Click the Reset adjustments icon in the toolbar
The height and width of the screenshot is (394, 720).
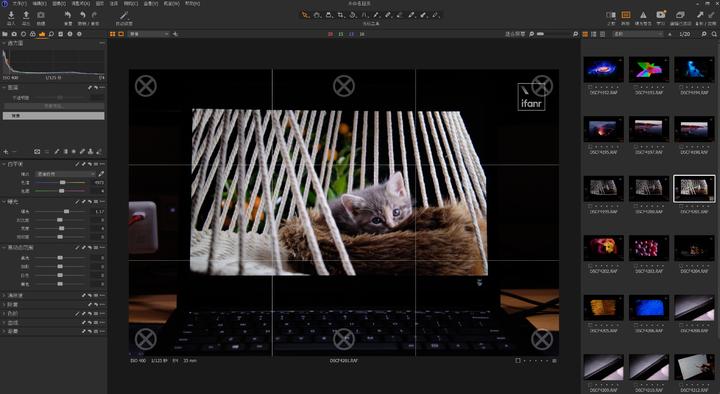68,15
